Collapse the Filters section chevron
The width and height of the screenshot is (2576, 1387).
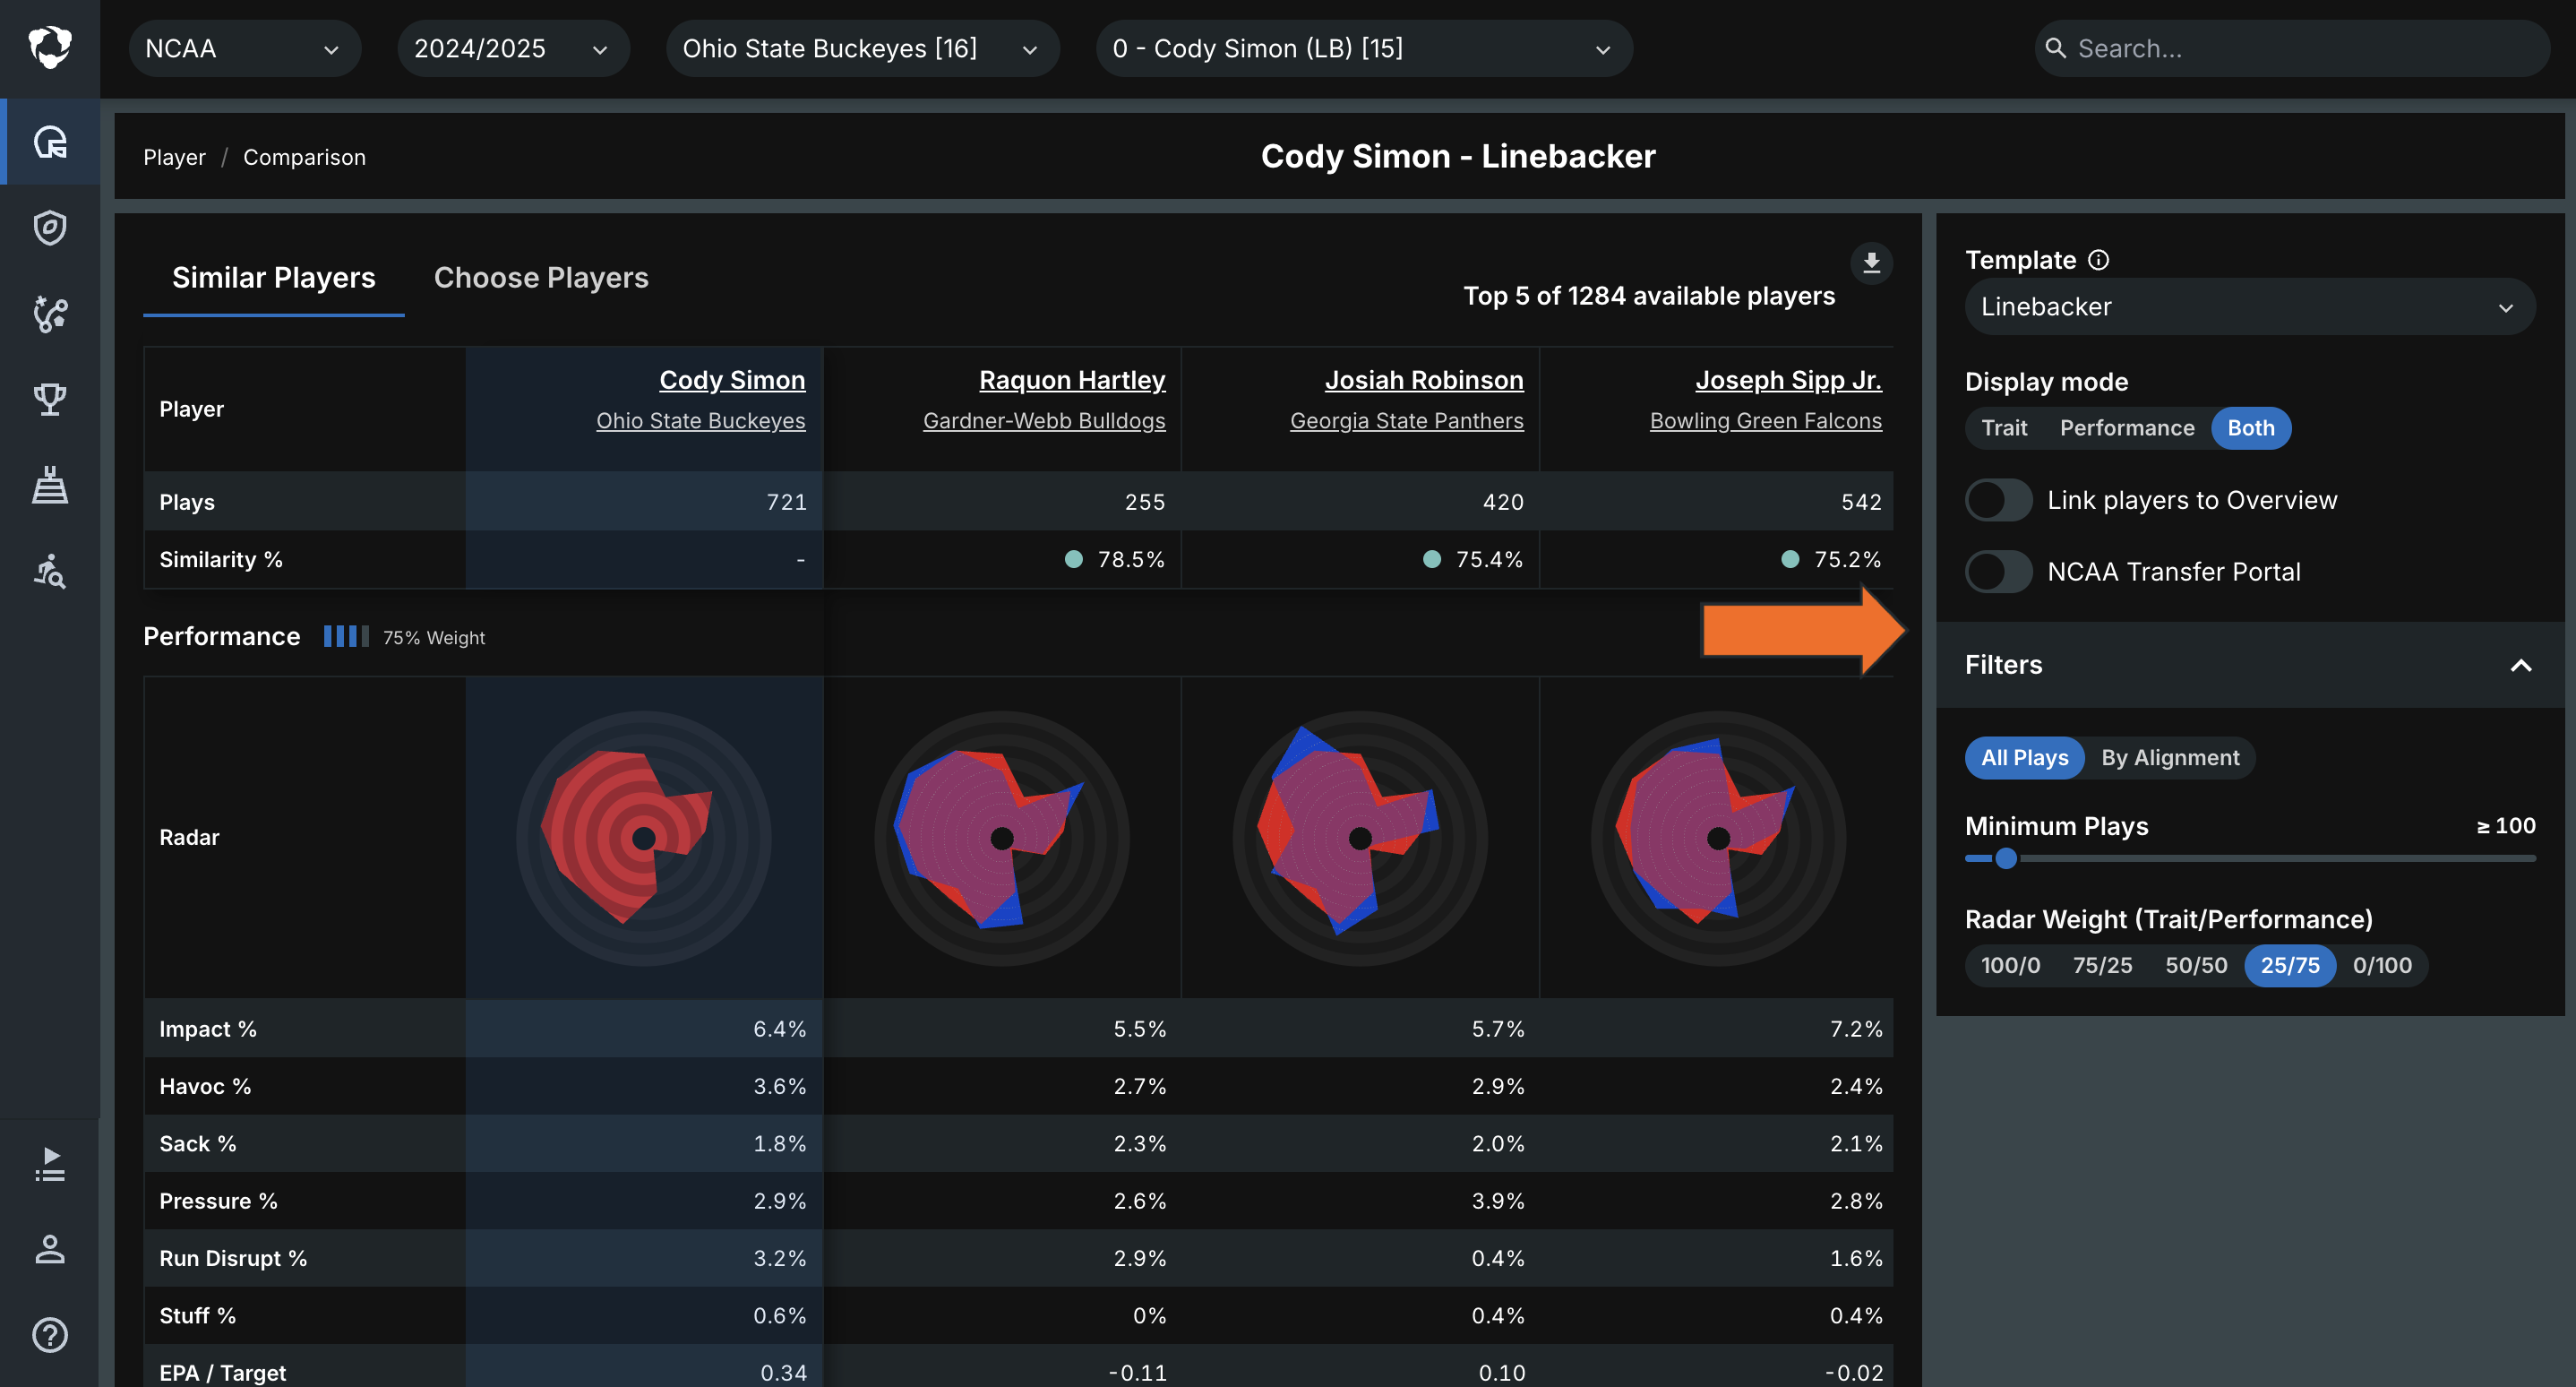point(2521,665)
